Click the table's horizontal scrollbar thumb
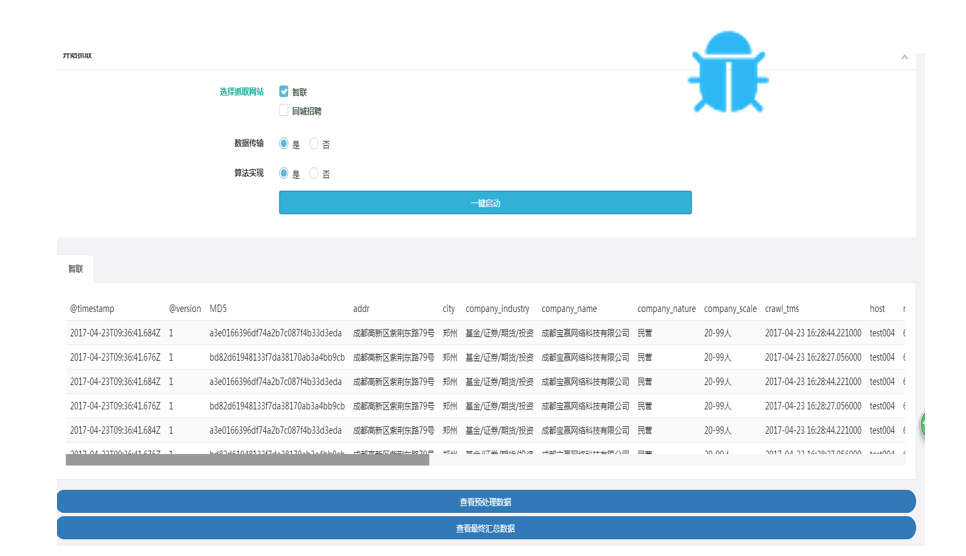This screenshot has width=966, height=556. (247, 460)
